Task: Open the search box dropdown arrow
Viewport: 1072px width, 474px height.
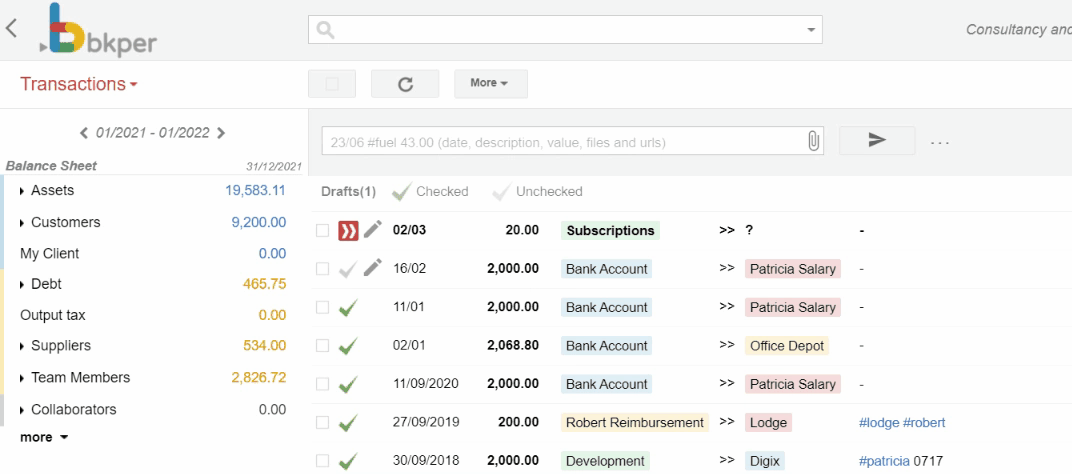Action: tap(810, 30)
